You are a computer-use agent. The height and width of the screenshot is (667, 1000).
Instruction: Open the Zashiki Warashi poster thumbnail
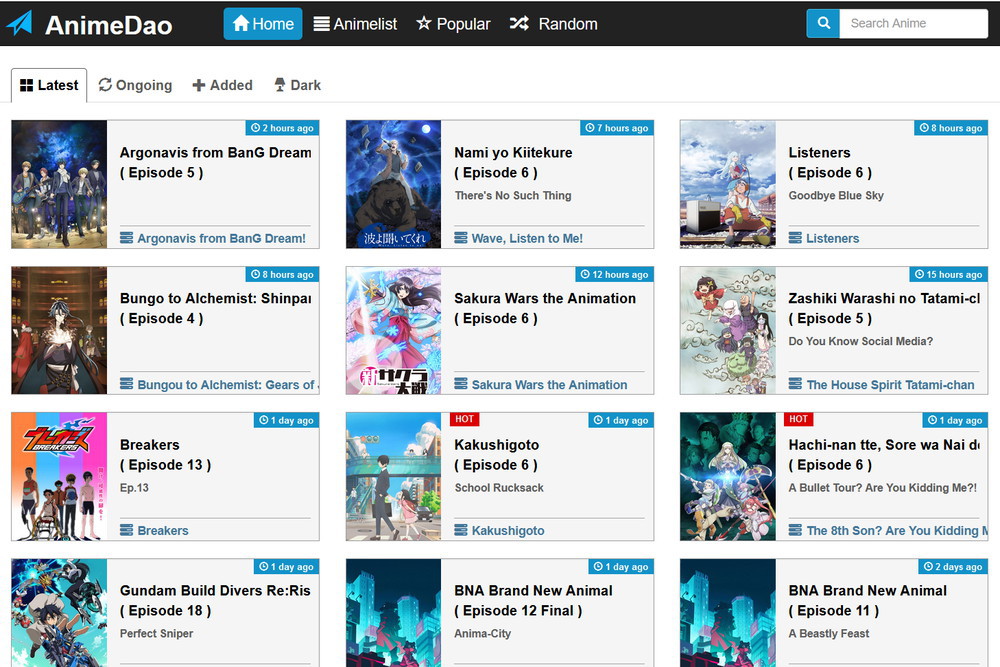click(x=728, y=330)
